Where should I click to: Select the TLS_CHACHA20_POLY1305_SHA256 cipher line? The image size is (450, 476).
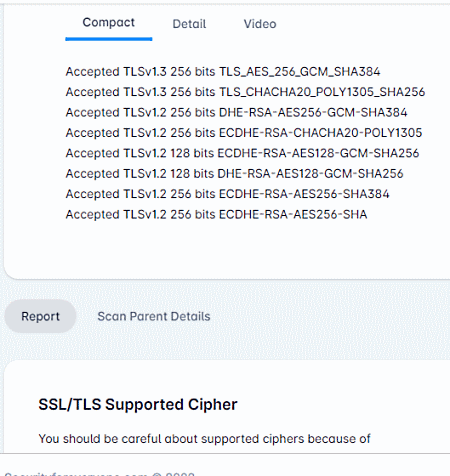coord(245,92)
